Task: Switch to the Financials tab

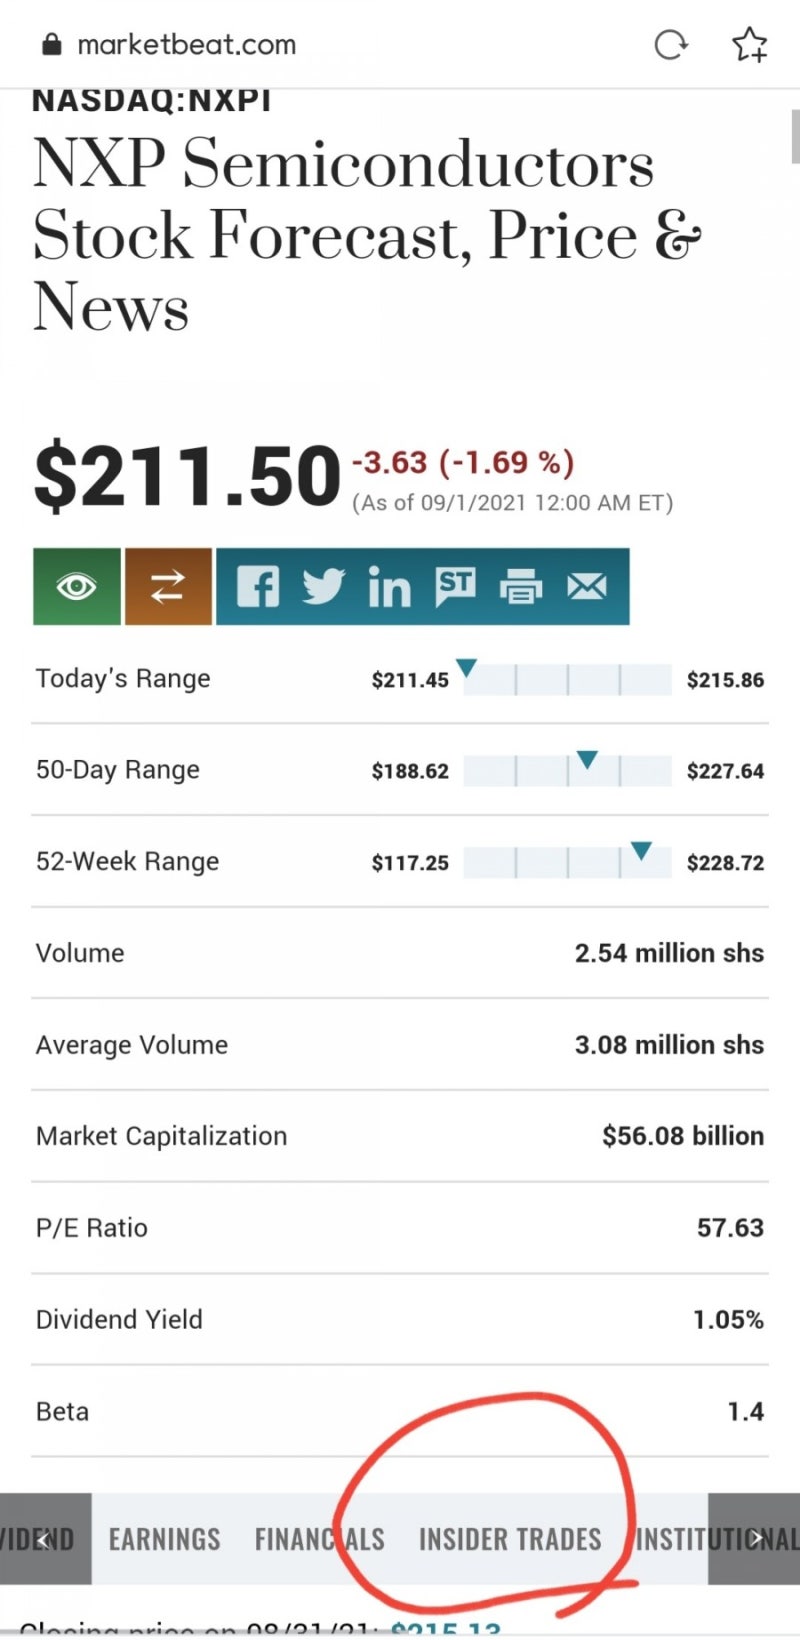Action: [319, 1539]
